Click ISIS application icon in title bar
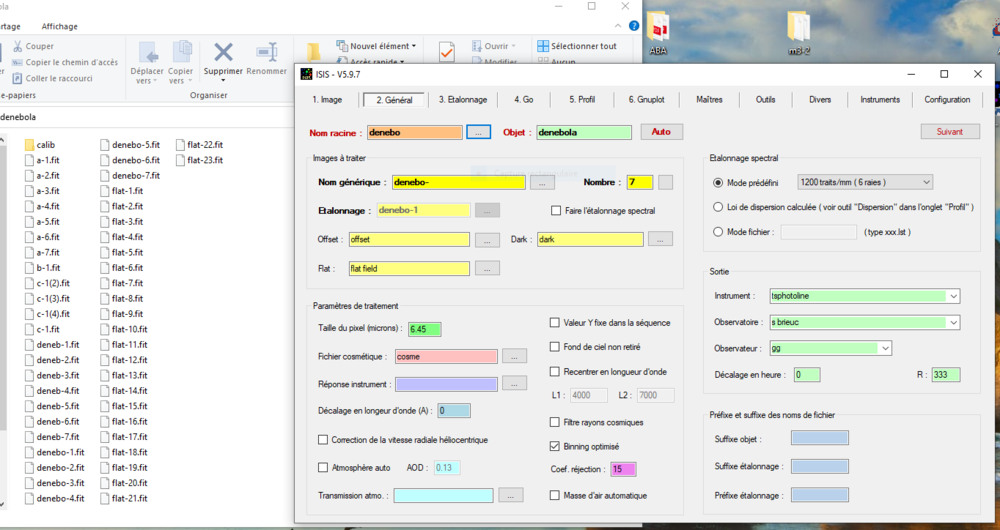The height and width of the screenshot is (530, 1000). 307,74
